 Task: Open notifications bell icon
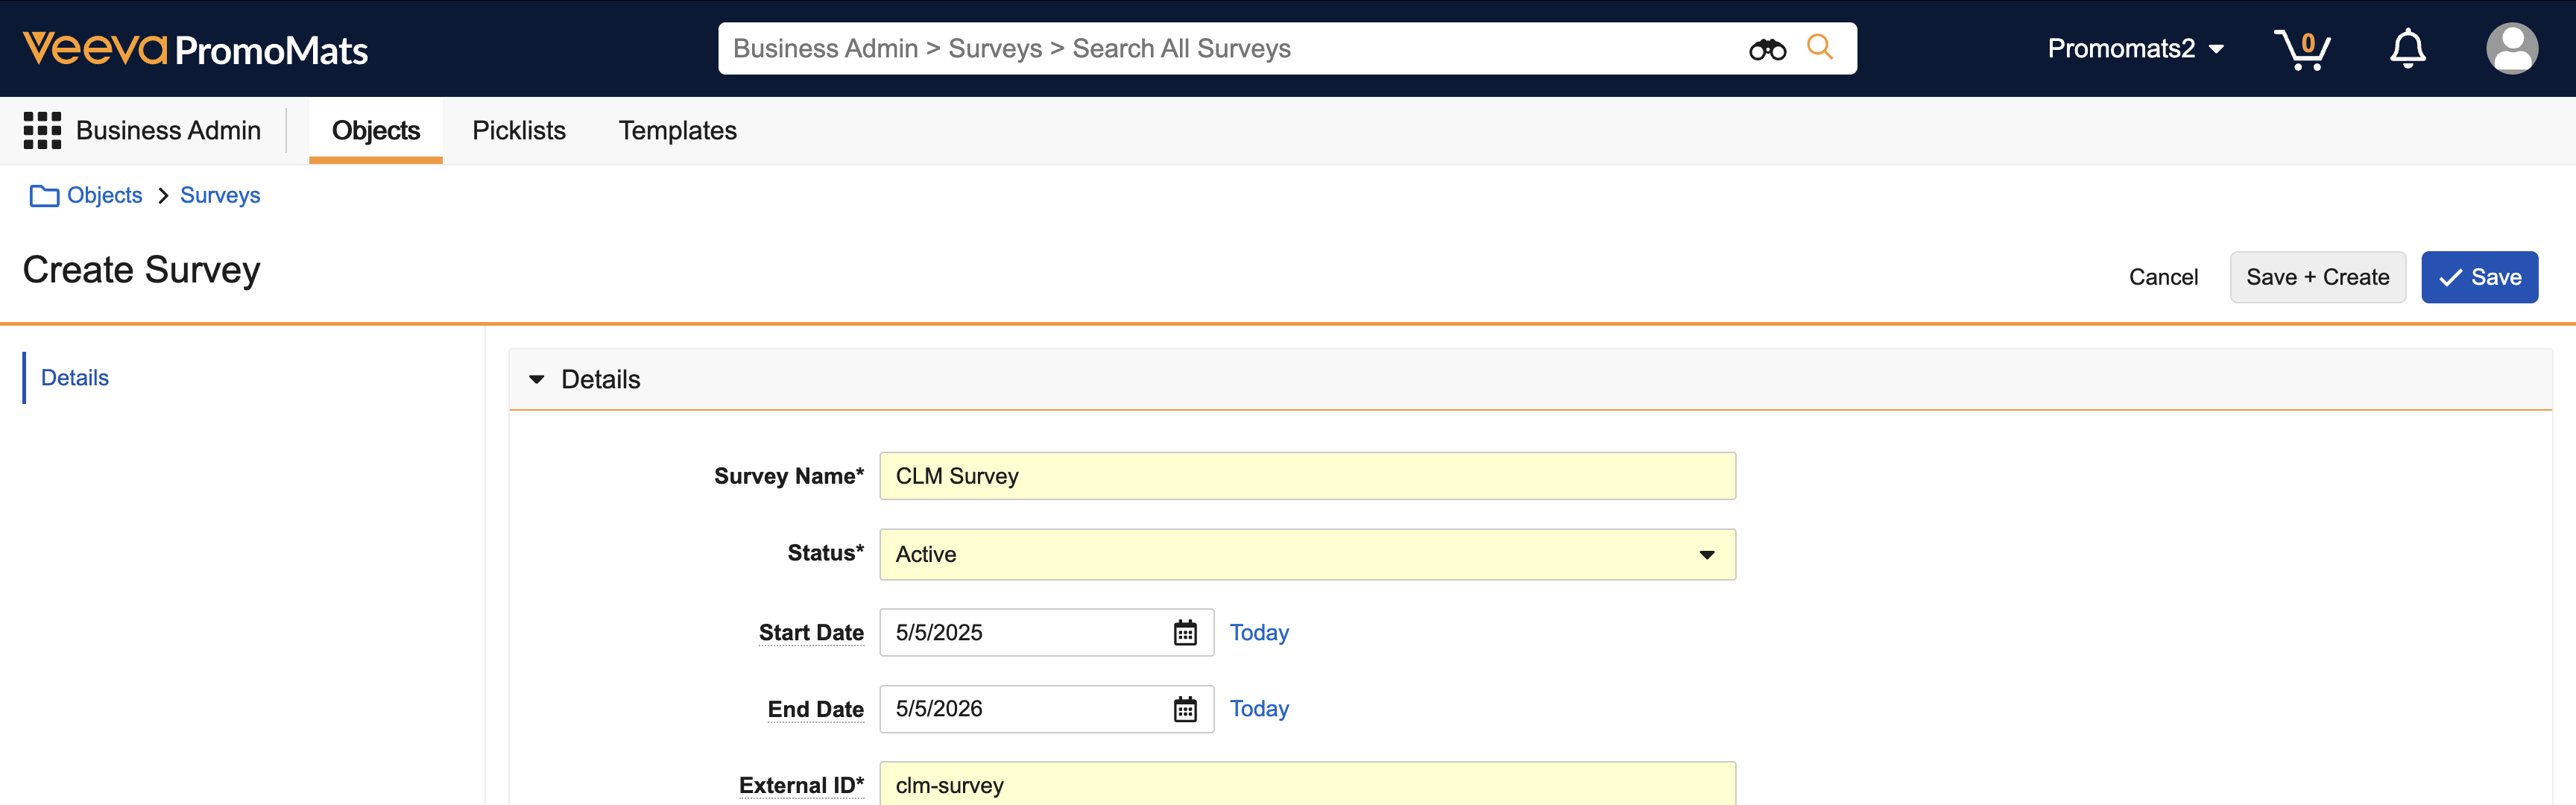(2407, 49)
